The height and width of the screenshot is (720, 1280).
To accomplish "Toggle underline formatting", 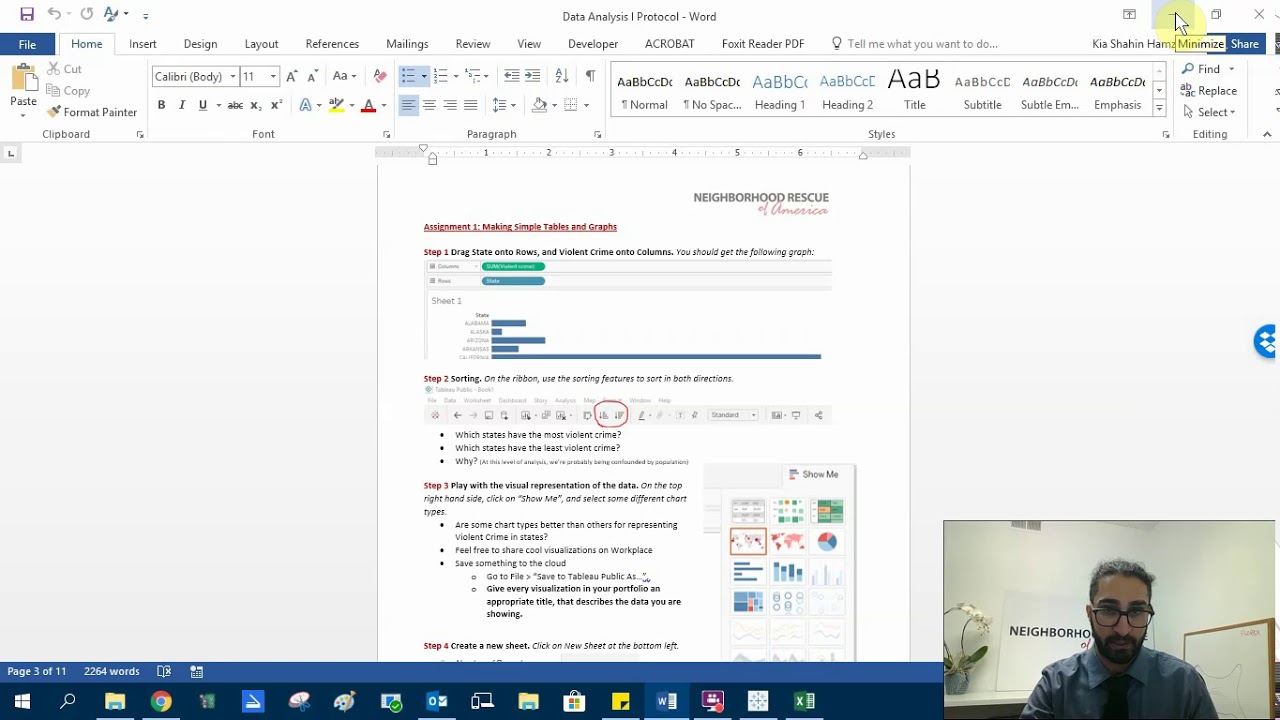I will pyautogui.click(x=203, y=105).
